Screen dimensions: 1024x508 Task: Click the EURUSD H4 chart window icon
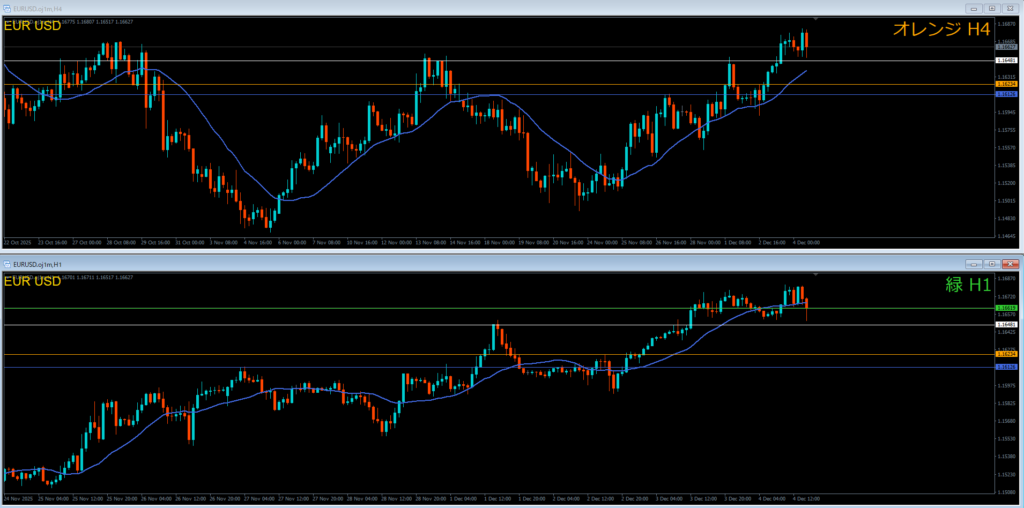[8, 8]
